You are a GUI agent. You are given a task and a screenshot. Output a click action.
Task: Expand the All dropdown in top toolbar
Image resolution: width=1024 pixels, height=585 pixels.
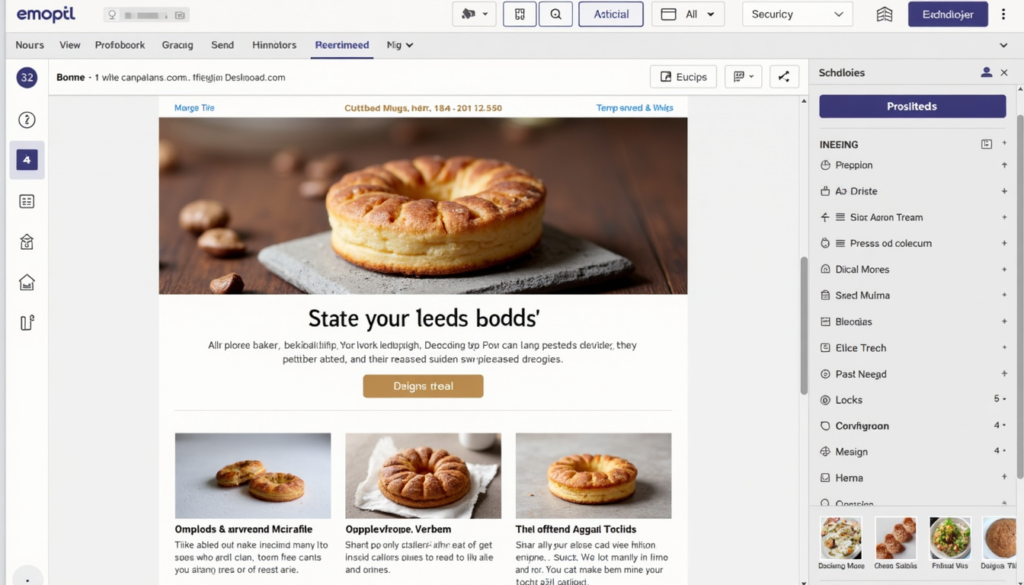(x=688, y=14)
